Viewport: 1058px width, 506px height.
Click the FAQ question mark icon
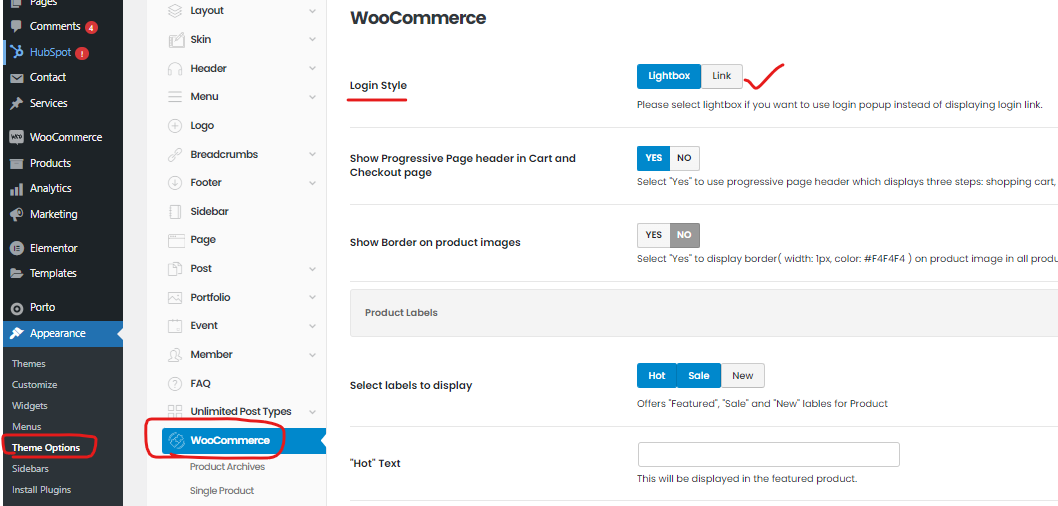(175, 384)
